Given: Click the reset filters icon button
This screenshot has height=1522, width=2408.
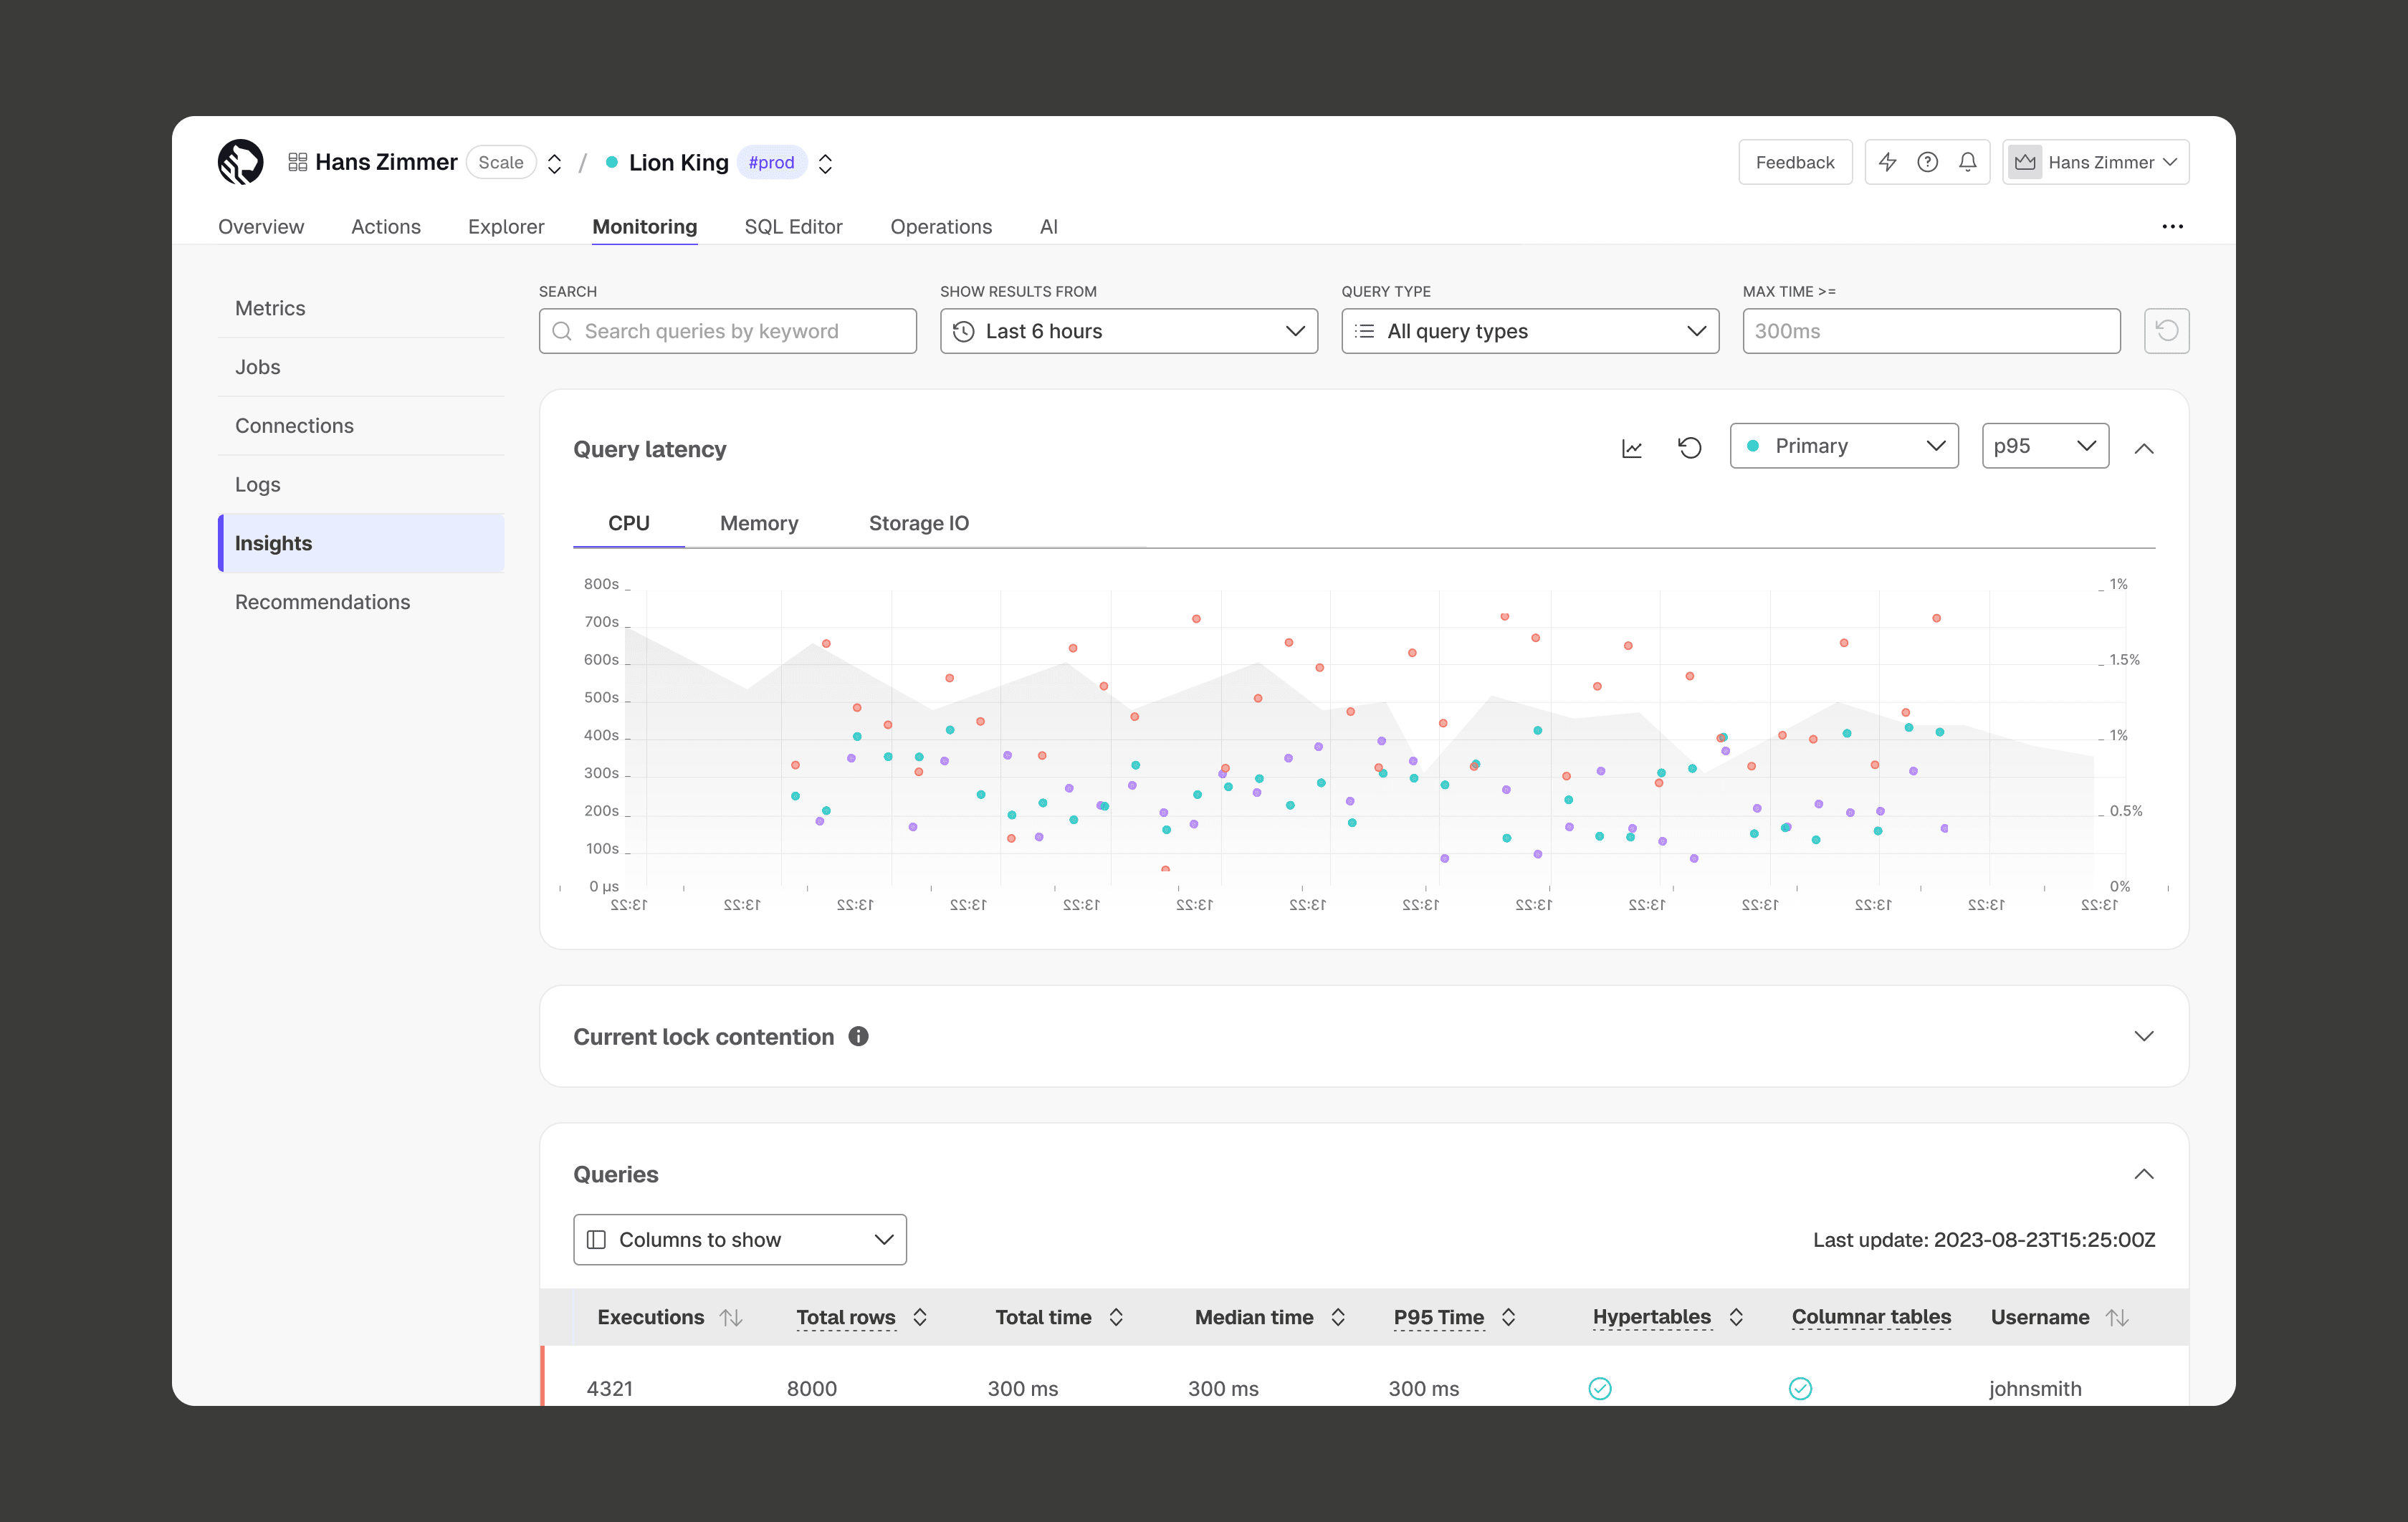Looking at the screenshot, I should coord(2166,331).
